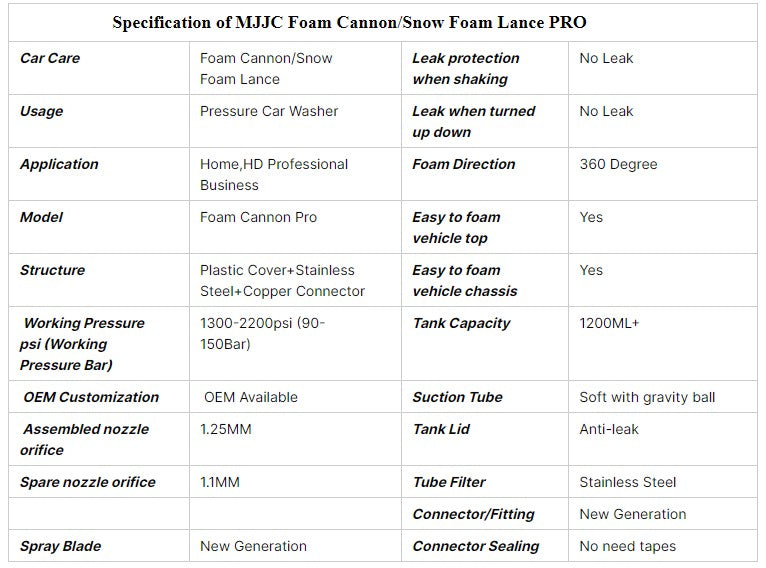766x568 pixels.
Task: Select the "Stainless Steel" tube filter value
Action: pos(627,482)
